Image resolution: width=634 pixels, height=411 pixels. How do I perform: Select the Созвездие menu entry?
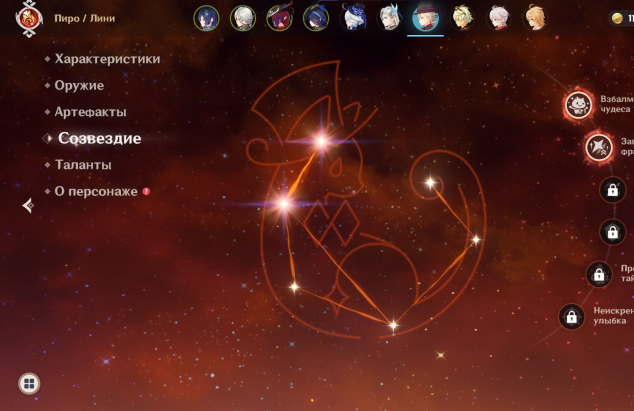(x=99, y=138)
